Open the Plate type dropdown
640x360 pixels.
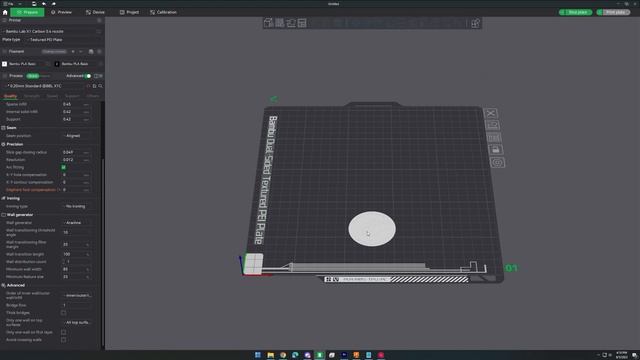(64, 40)
